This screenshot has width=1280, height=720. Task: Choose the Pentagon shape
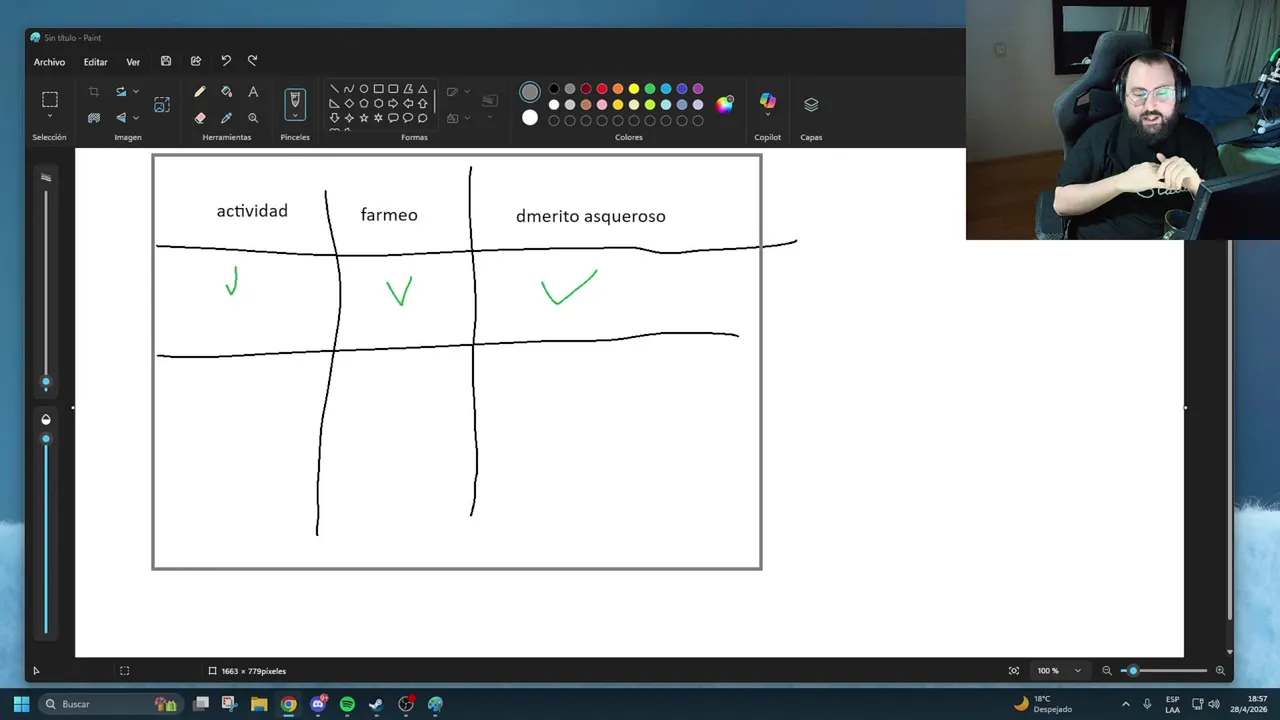(364, 103)
